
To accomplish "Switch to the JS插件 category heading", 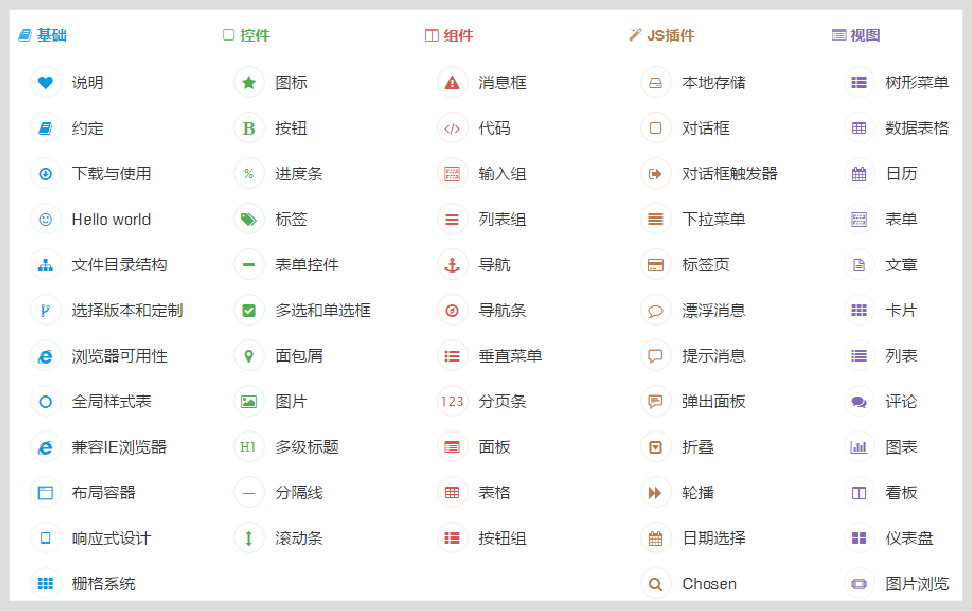I will click(670, 36).
